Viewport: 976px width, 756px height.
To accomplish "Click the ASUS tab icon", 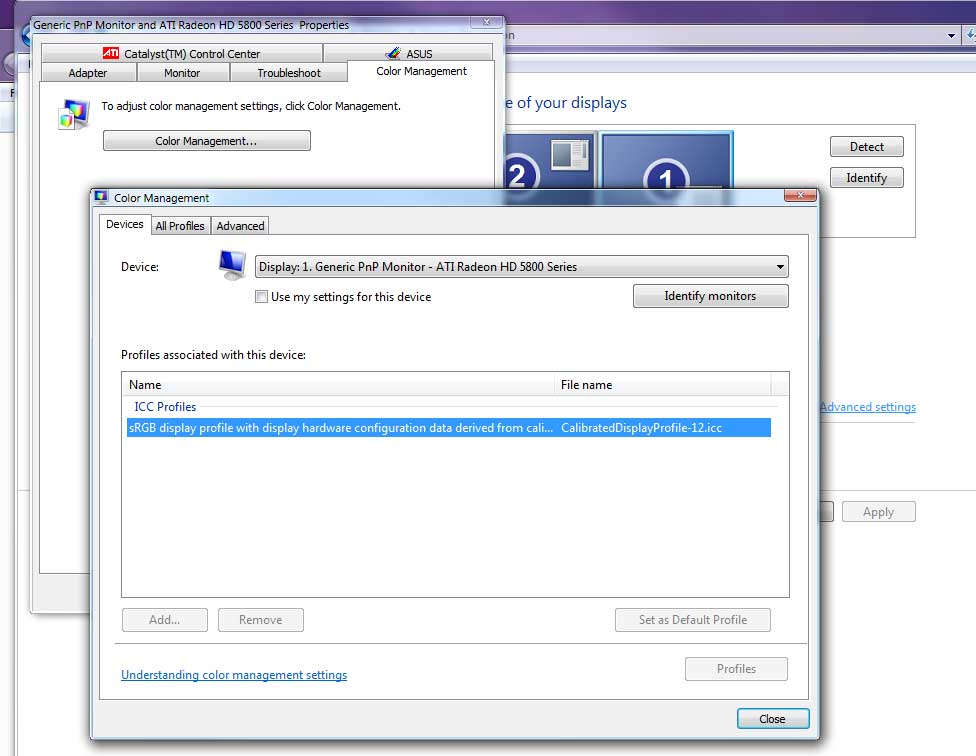I will (393, 54).
